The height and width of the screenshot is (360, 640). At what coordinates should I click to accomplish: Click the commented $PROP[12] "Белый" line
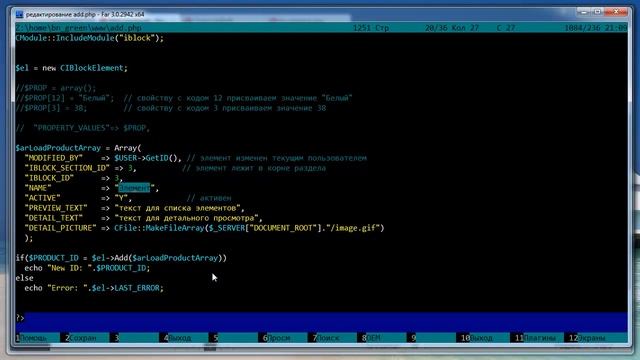click(x=184, y=98)
